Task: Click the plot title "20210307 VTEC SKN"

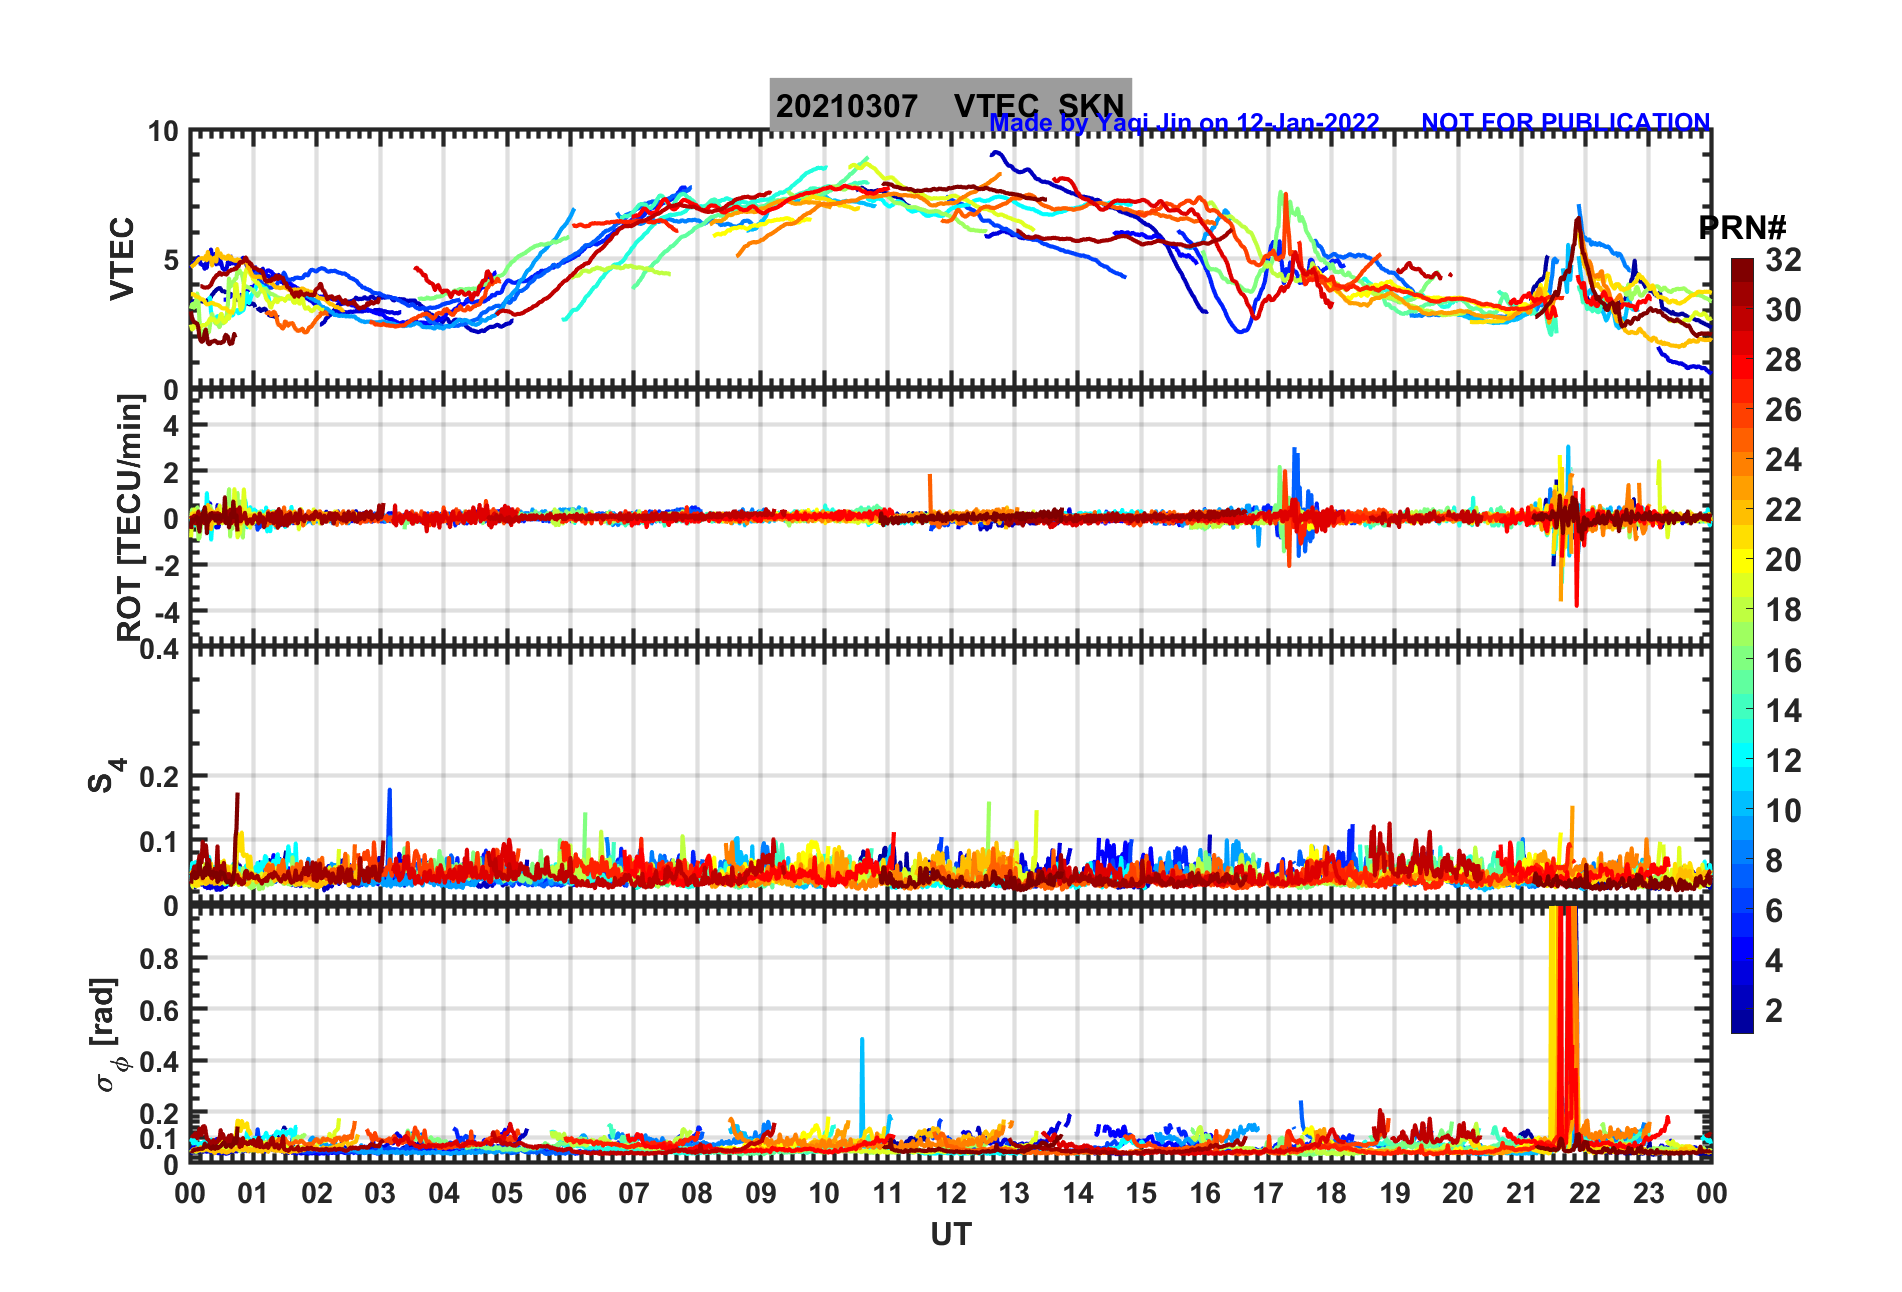Action: pos(950,105)
